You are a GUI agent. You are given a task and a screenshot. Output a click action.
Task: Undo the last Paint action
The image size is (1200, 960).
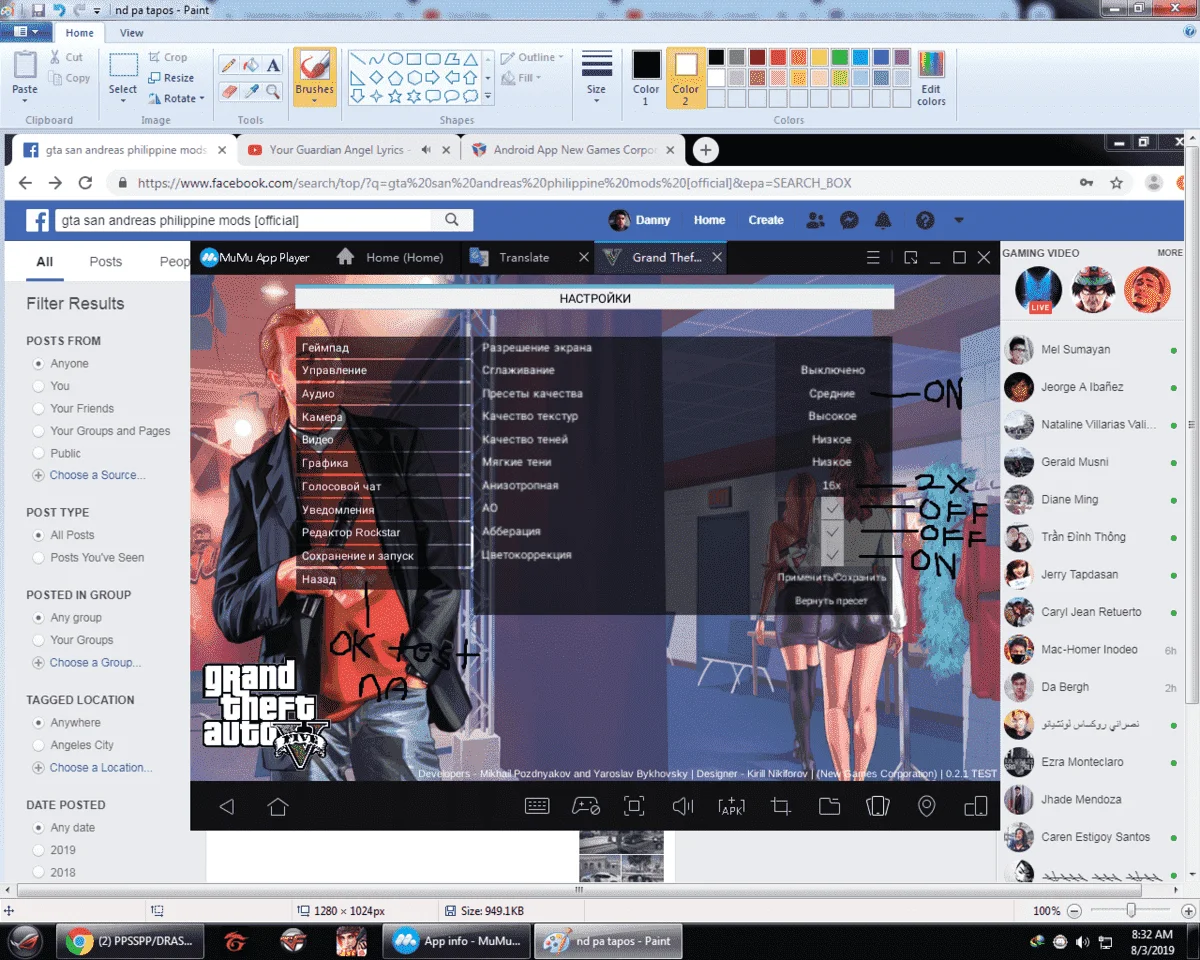59,10
